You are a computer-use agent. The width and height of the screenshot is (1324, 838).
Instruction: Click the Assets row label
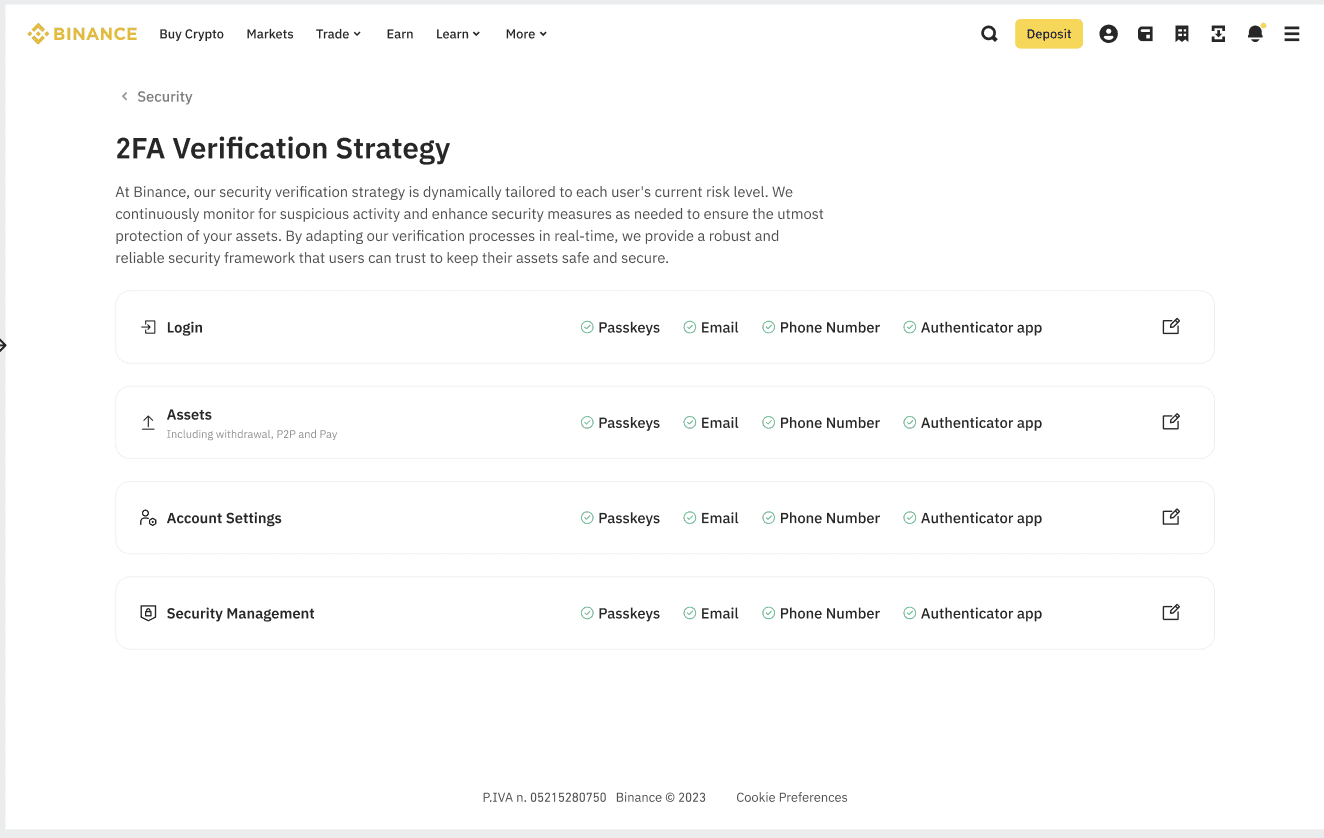click(189, 414)
